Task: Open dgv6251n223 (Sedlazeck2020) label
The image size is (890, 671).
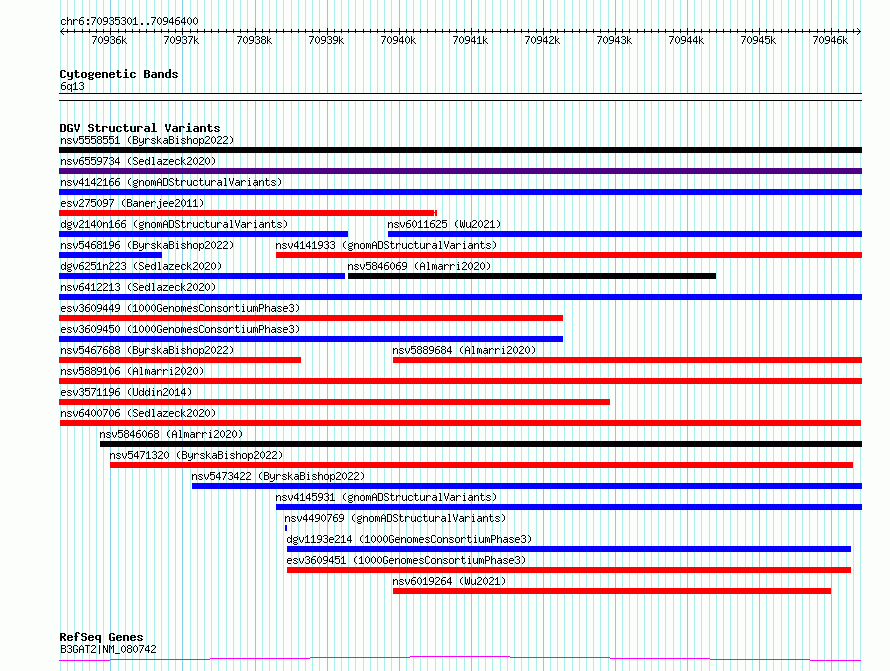Action: [x=141, y=266]
